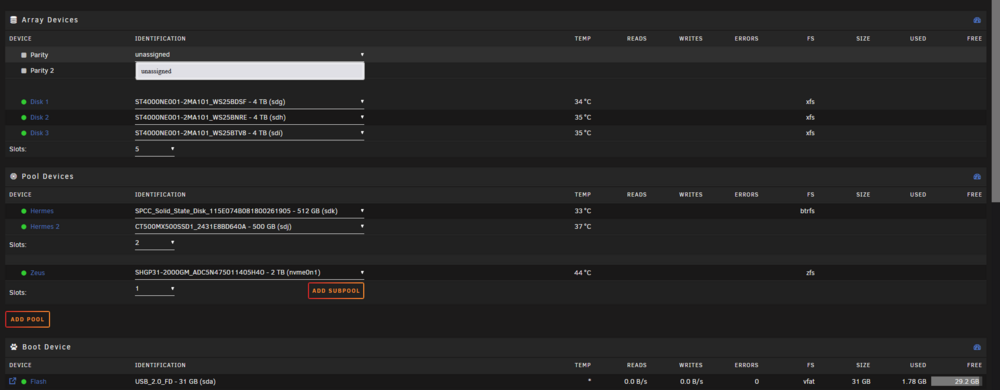1000x390 pixels.
Task: Open the Disk 2 link
Action: tap(40, 118)
